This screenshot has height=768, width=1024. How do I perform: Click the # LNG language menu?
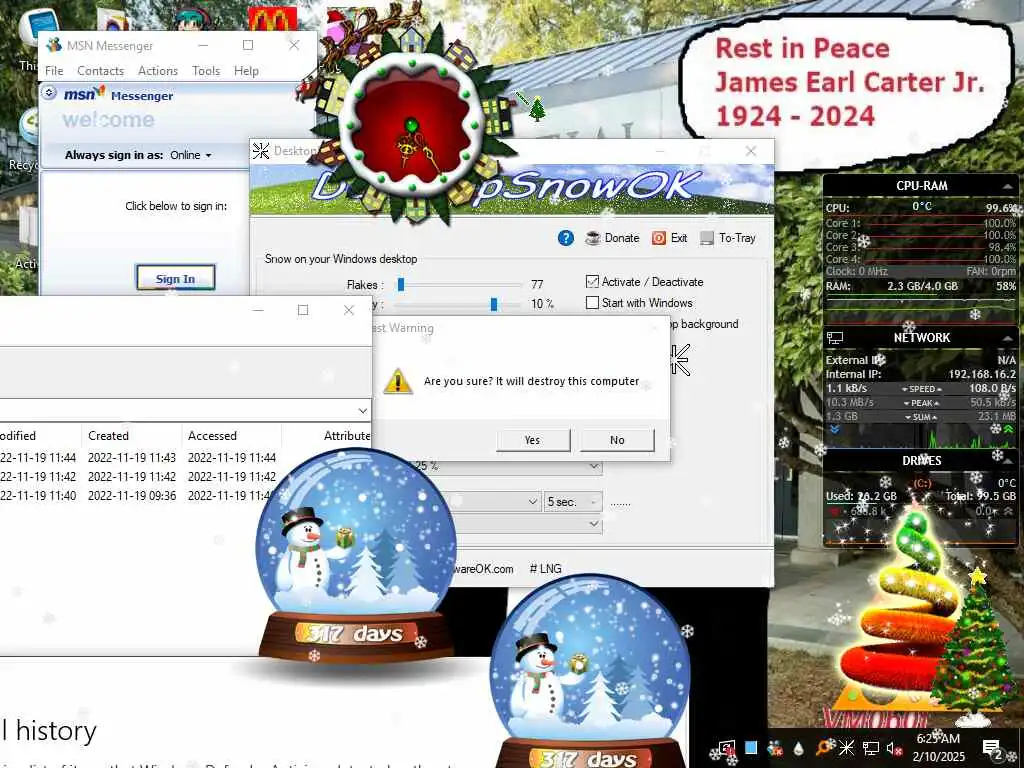point(545,569)
